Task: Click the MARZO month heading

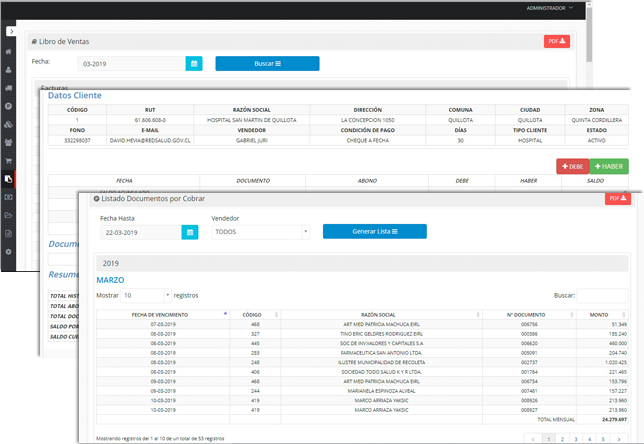Action: (110, 280)
